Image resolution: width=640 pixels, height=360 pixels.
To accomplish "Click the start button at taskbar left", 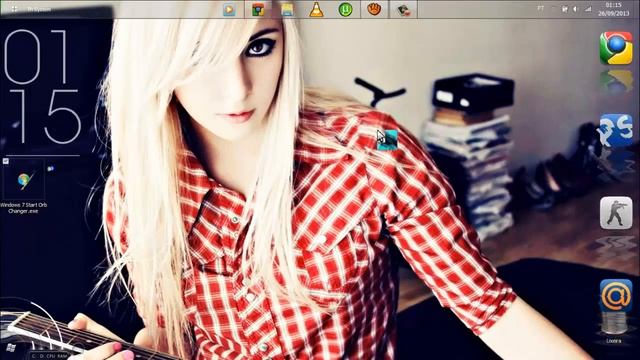I will tap(14, 9).
